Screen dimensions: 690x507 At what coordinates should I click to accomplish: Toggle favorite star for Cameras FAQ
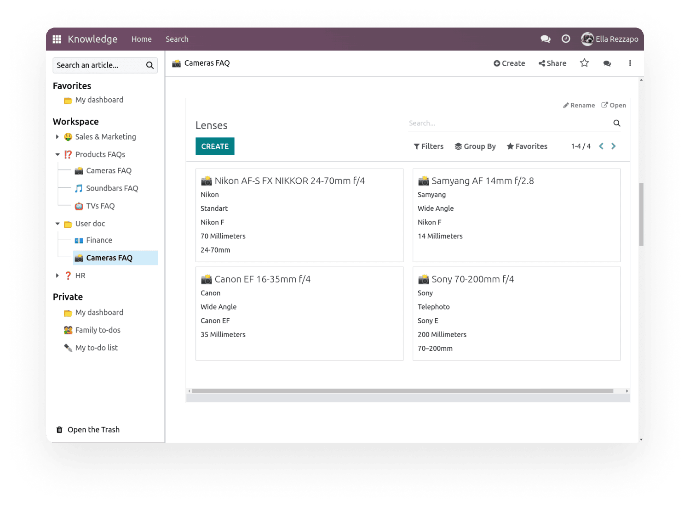pyautogui.click(x=584, y=63)
